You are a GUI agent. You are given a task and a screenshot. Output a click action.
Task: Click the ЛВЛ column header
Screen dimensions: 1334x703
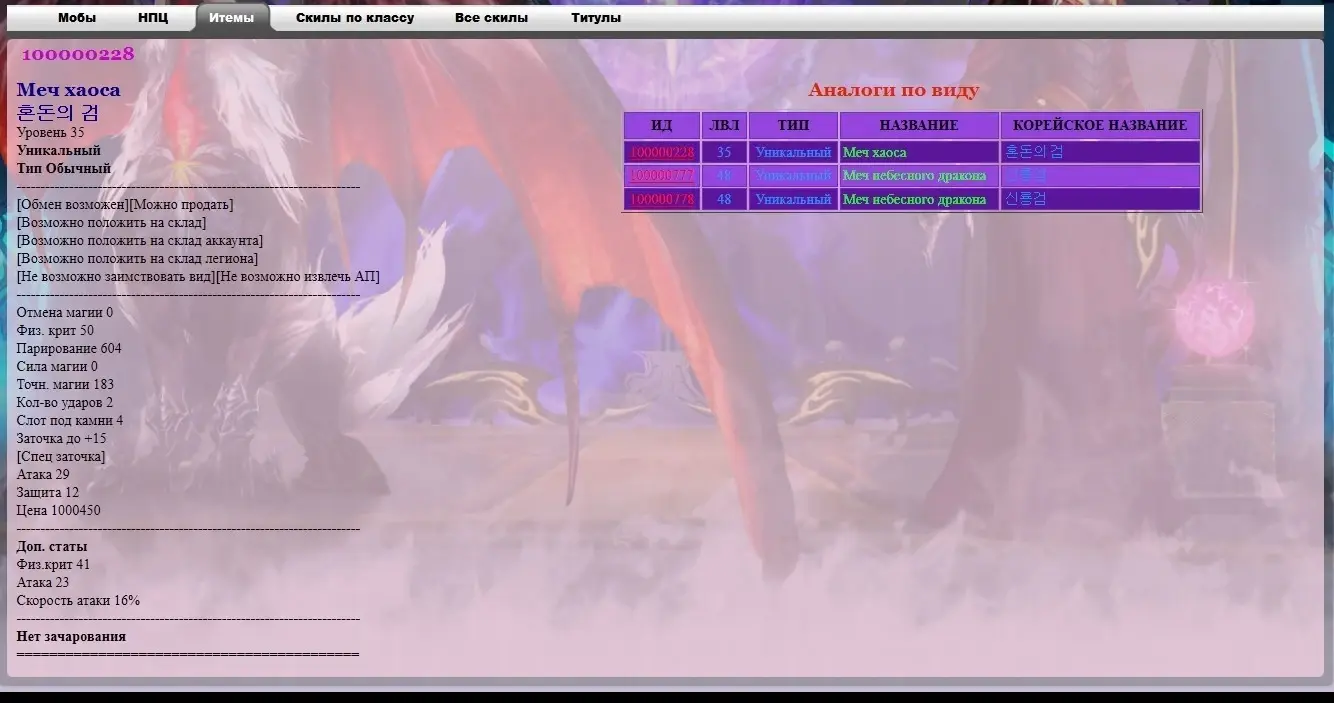pos(724,126)
